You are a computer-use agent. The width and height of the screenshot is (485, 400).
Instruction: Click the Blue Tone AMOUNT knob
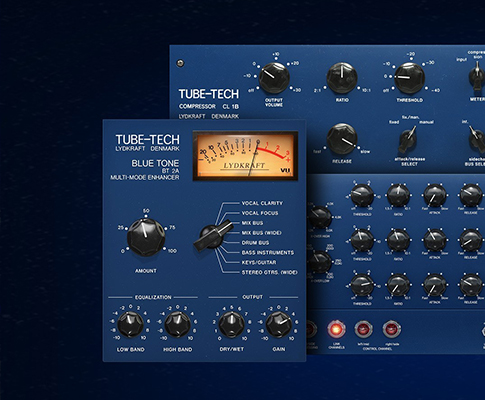(146, 237)
